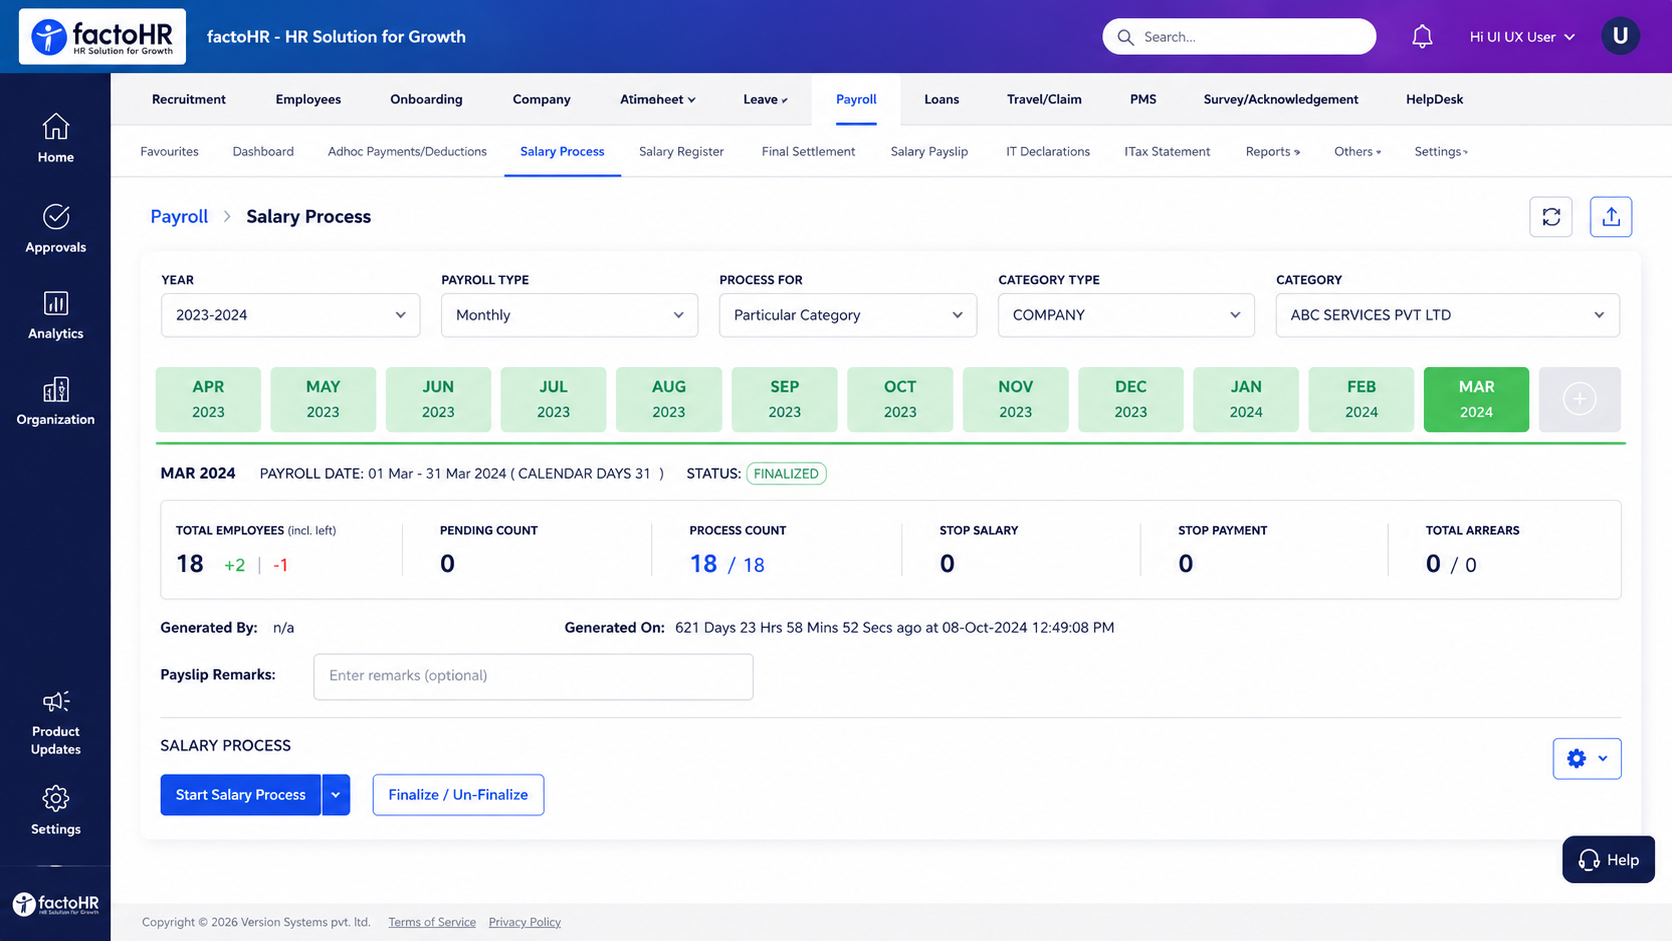This screenshot has width=1672, height=941.
Task: Expand the Atimeheet menu
Action: click(x=657, y=99)
